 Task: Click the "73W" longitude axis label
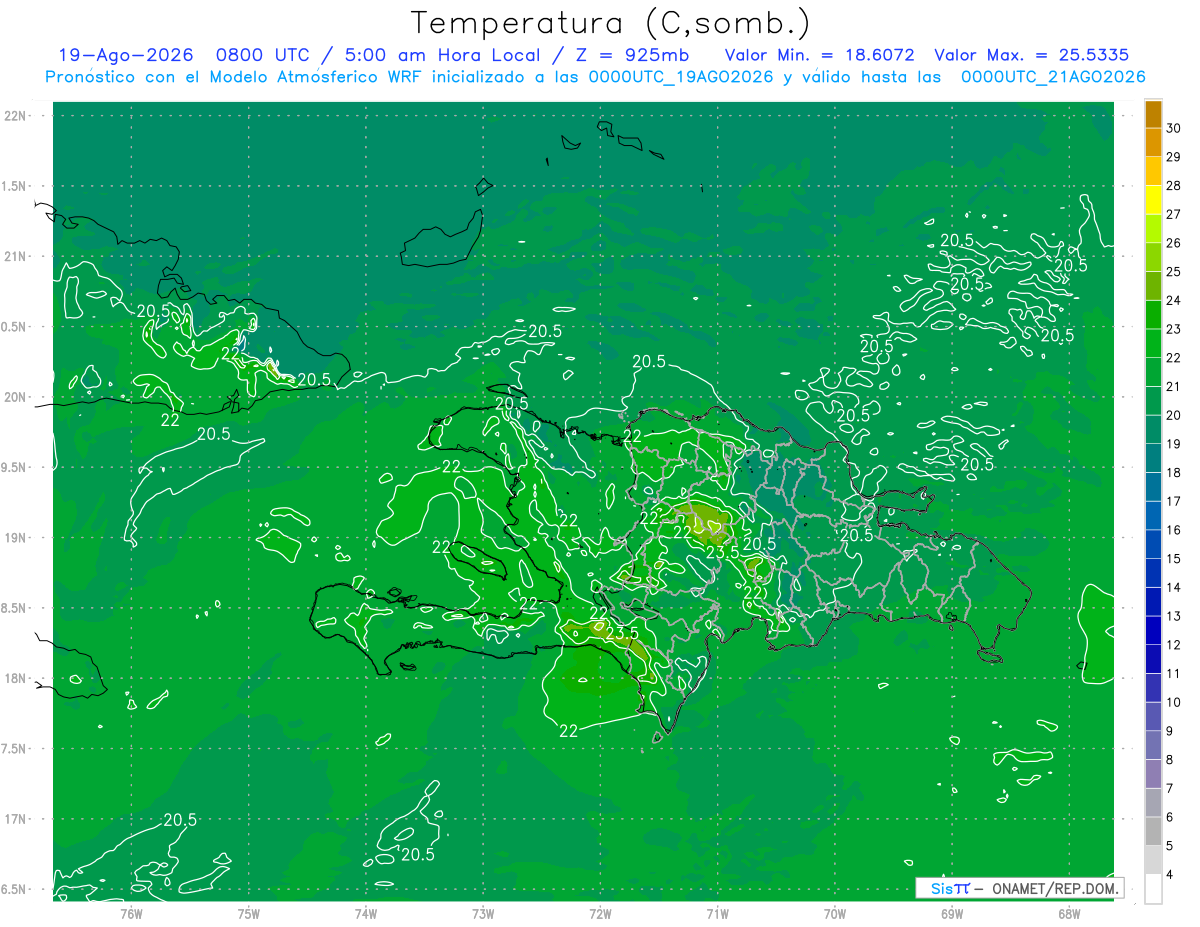(483, 913)
